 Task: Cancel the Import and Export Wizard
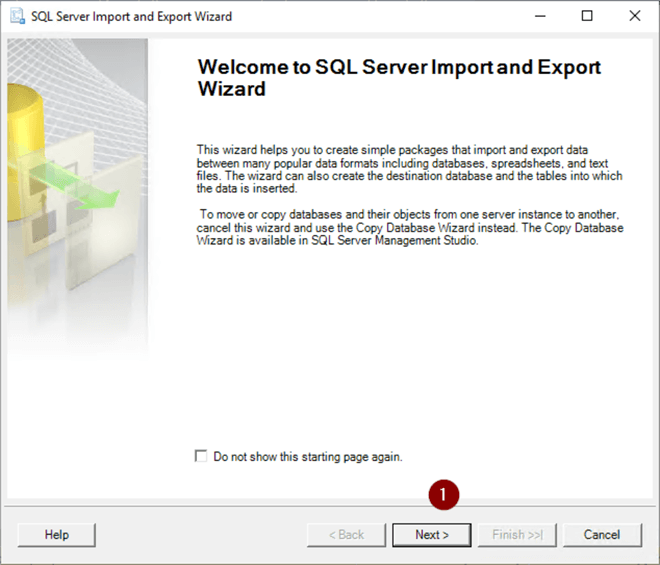[602, 535]
